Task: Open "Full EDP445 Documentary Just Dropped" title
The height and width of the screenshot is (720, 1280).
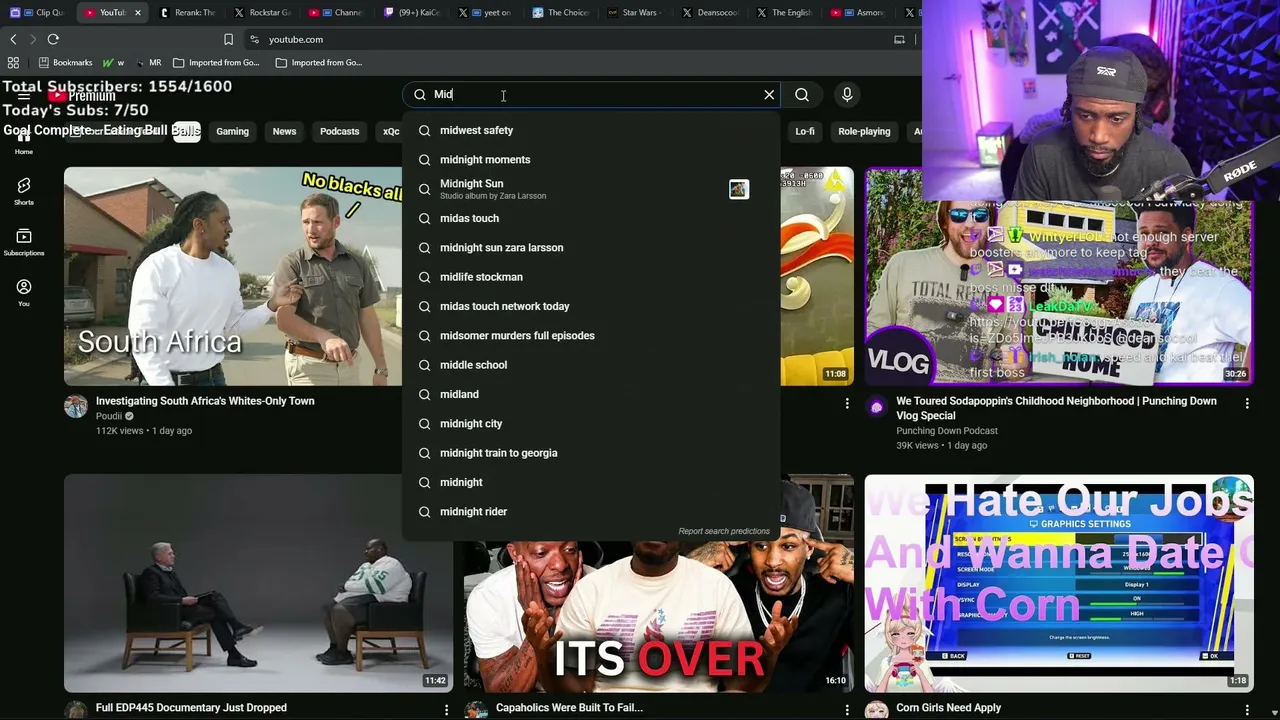Action: 191,708
